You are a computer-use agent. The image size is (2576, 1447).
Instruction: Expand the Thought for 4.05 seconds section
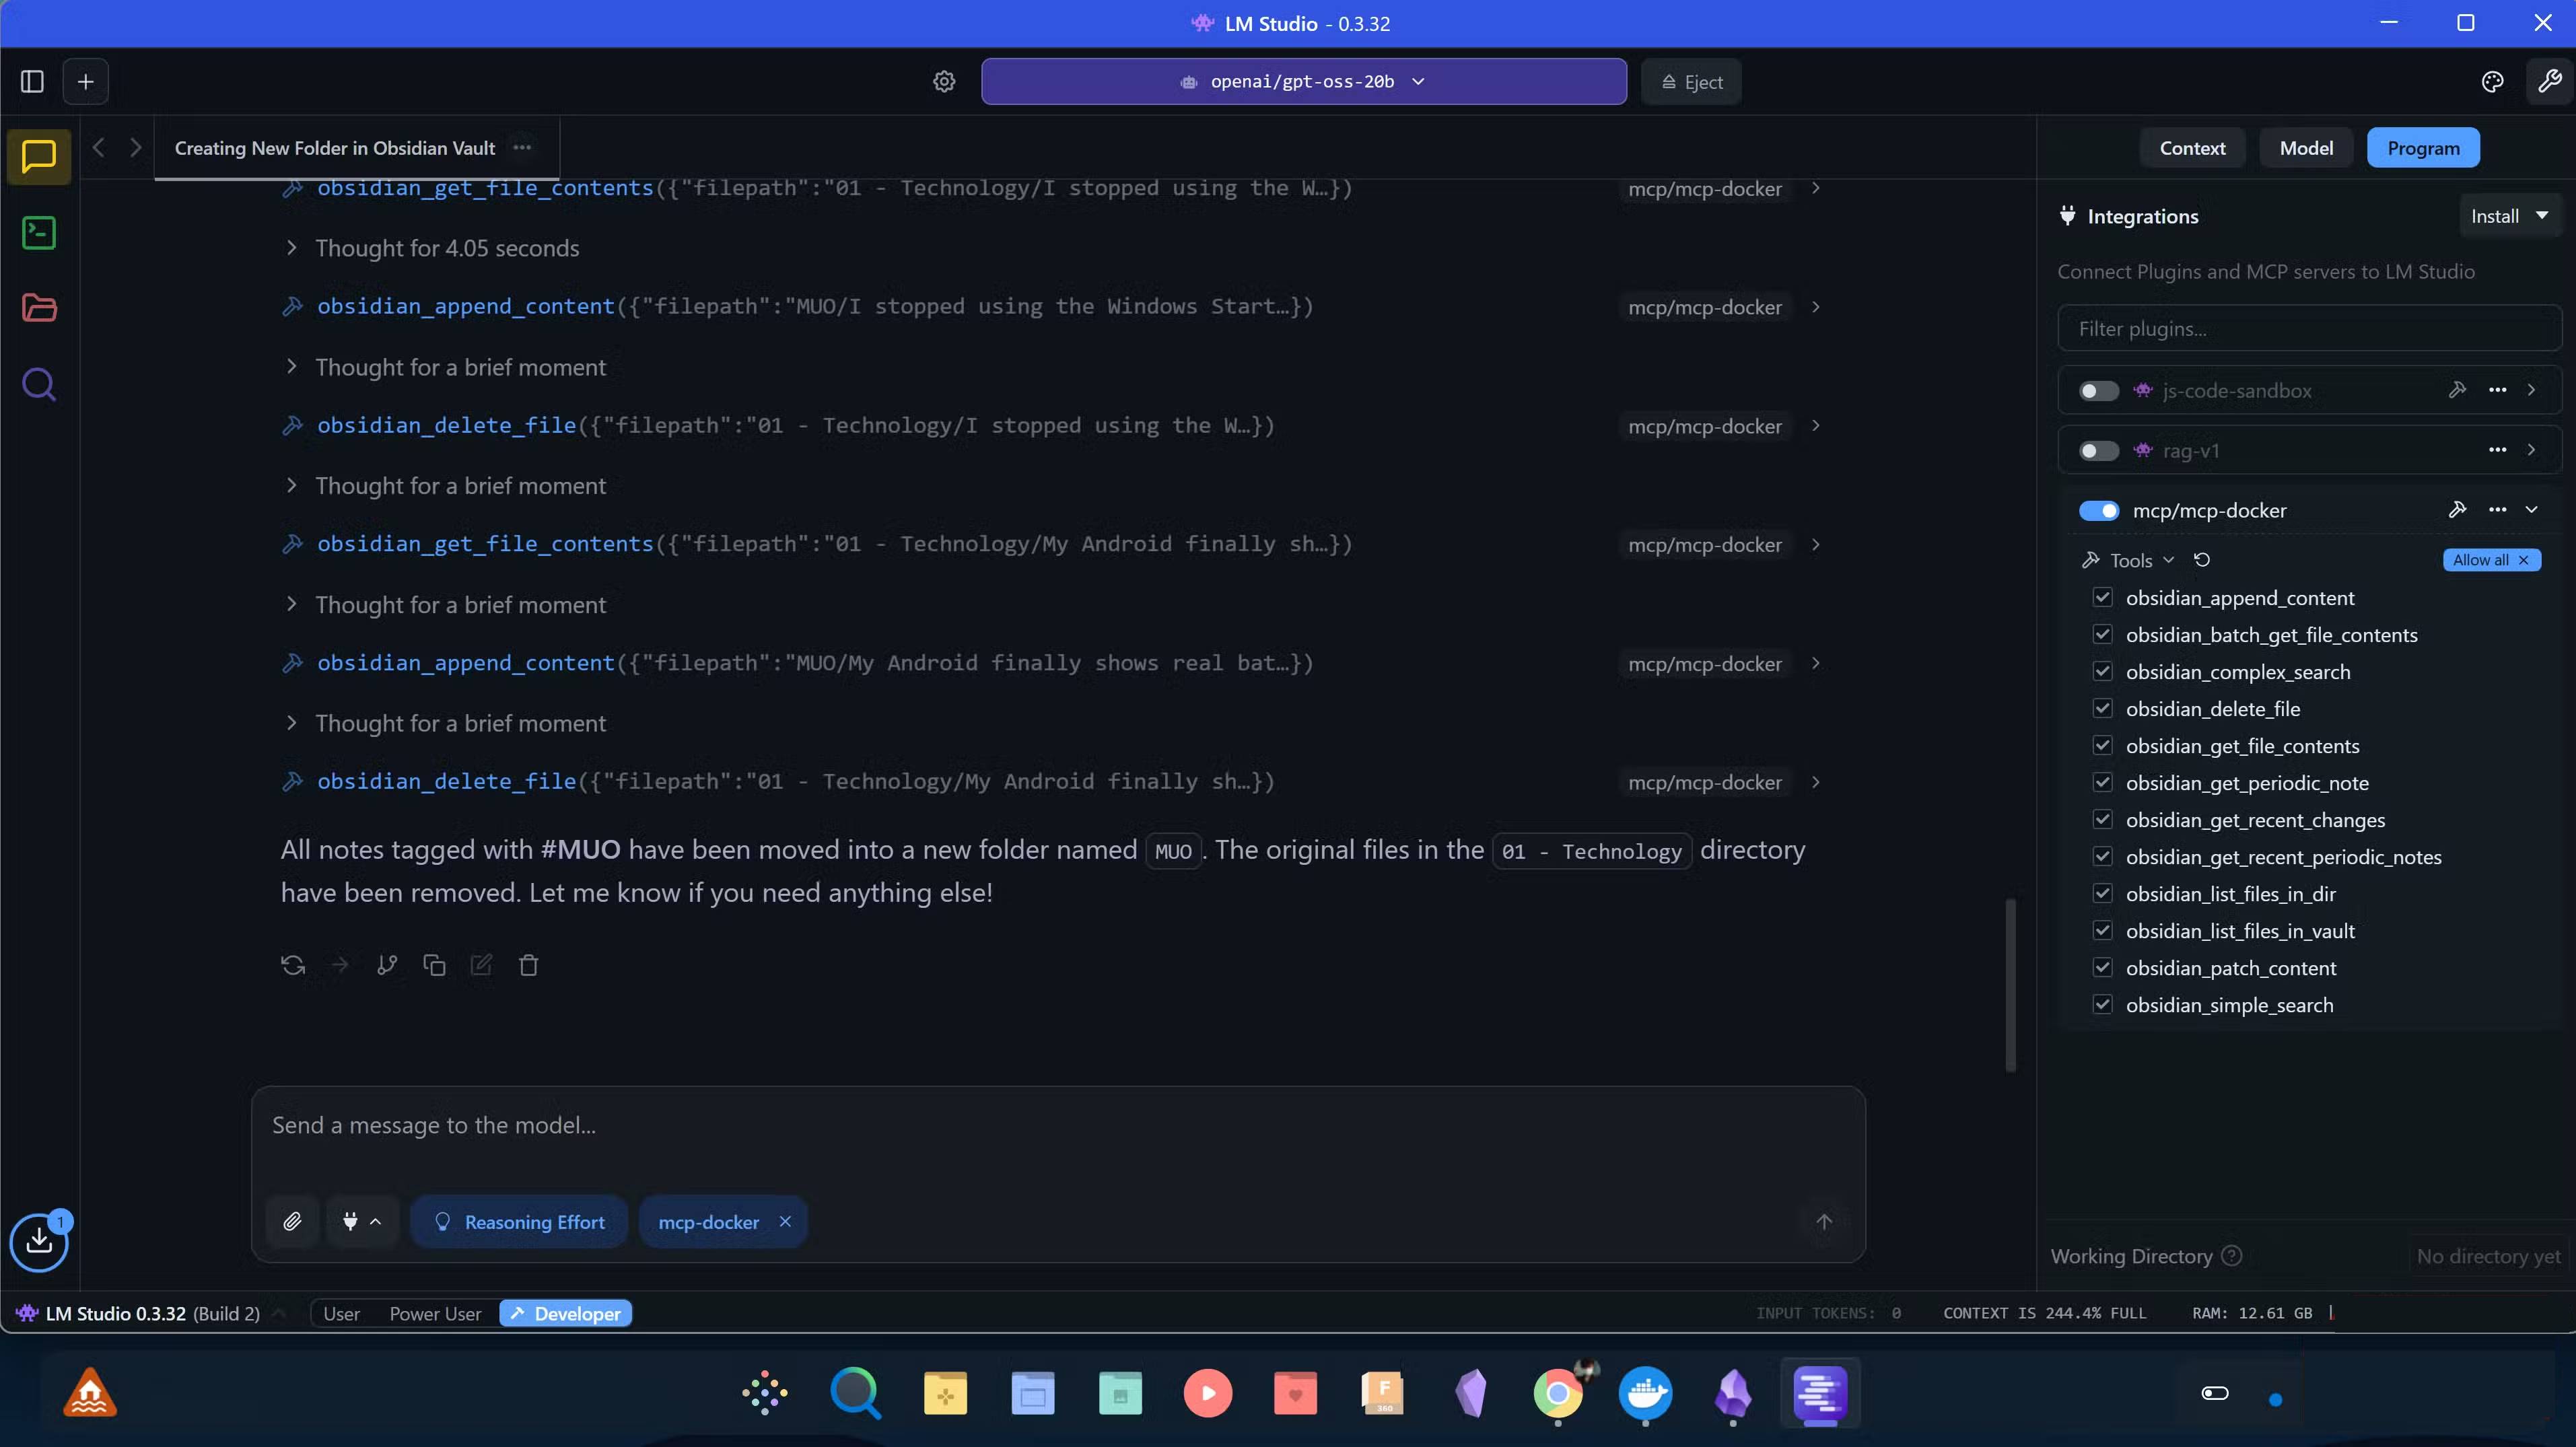pyautogui.click(x=446, y=248)
